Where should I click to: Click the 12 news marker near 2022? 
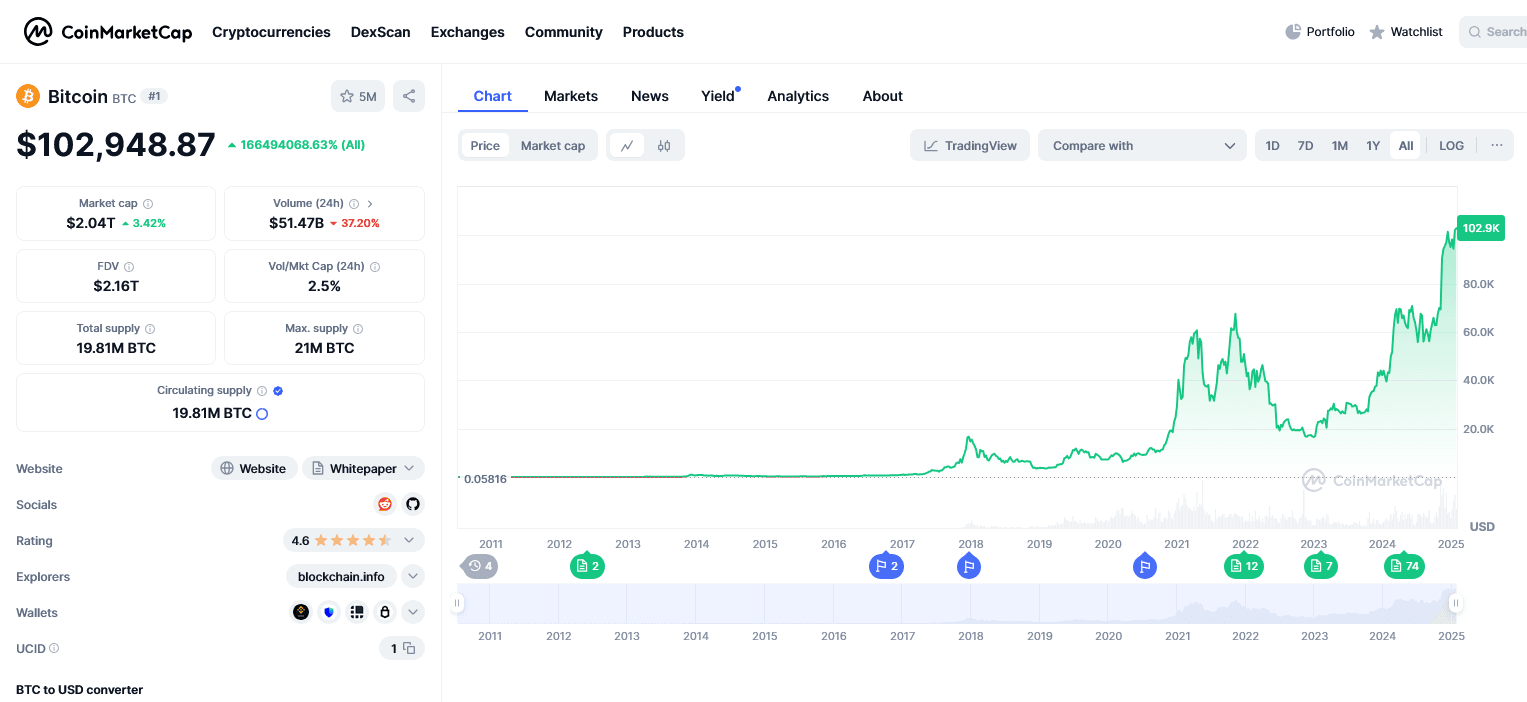pos(1244,565)
